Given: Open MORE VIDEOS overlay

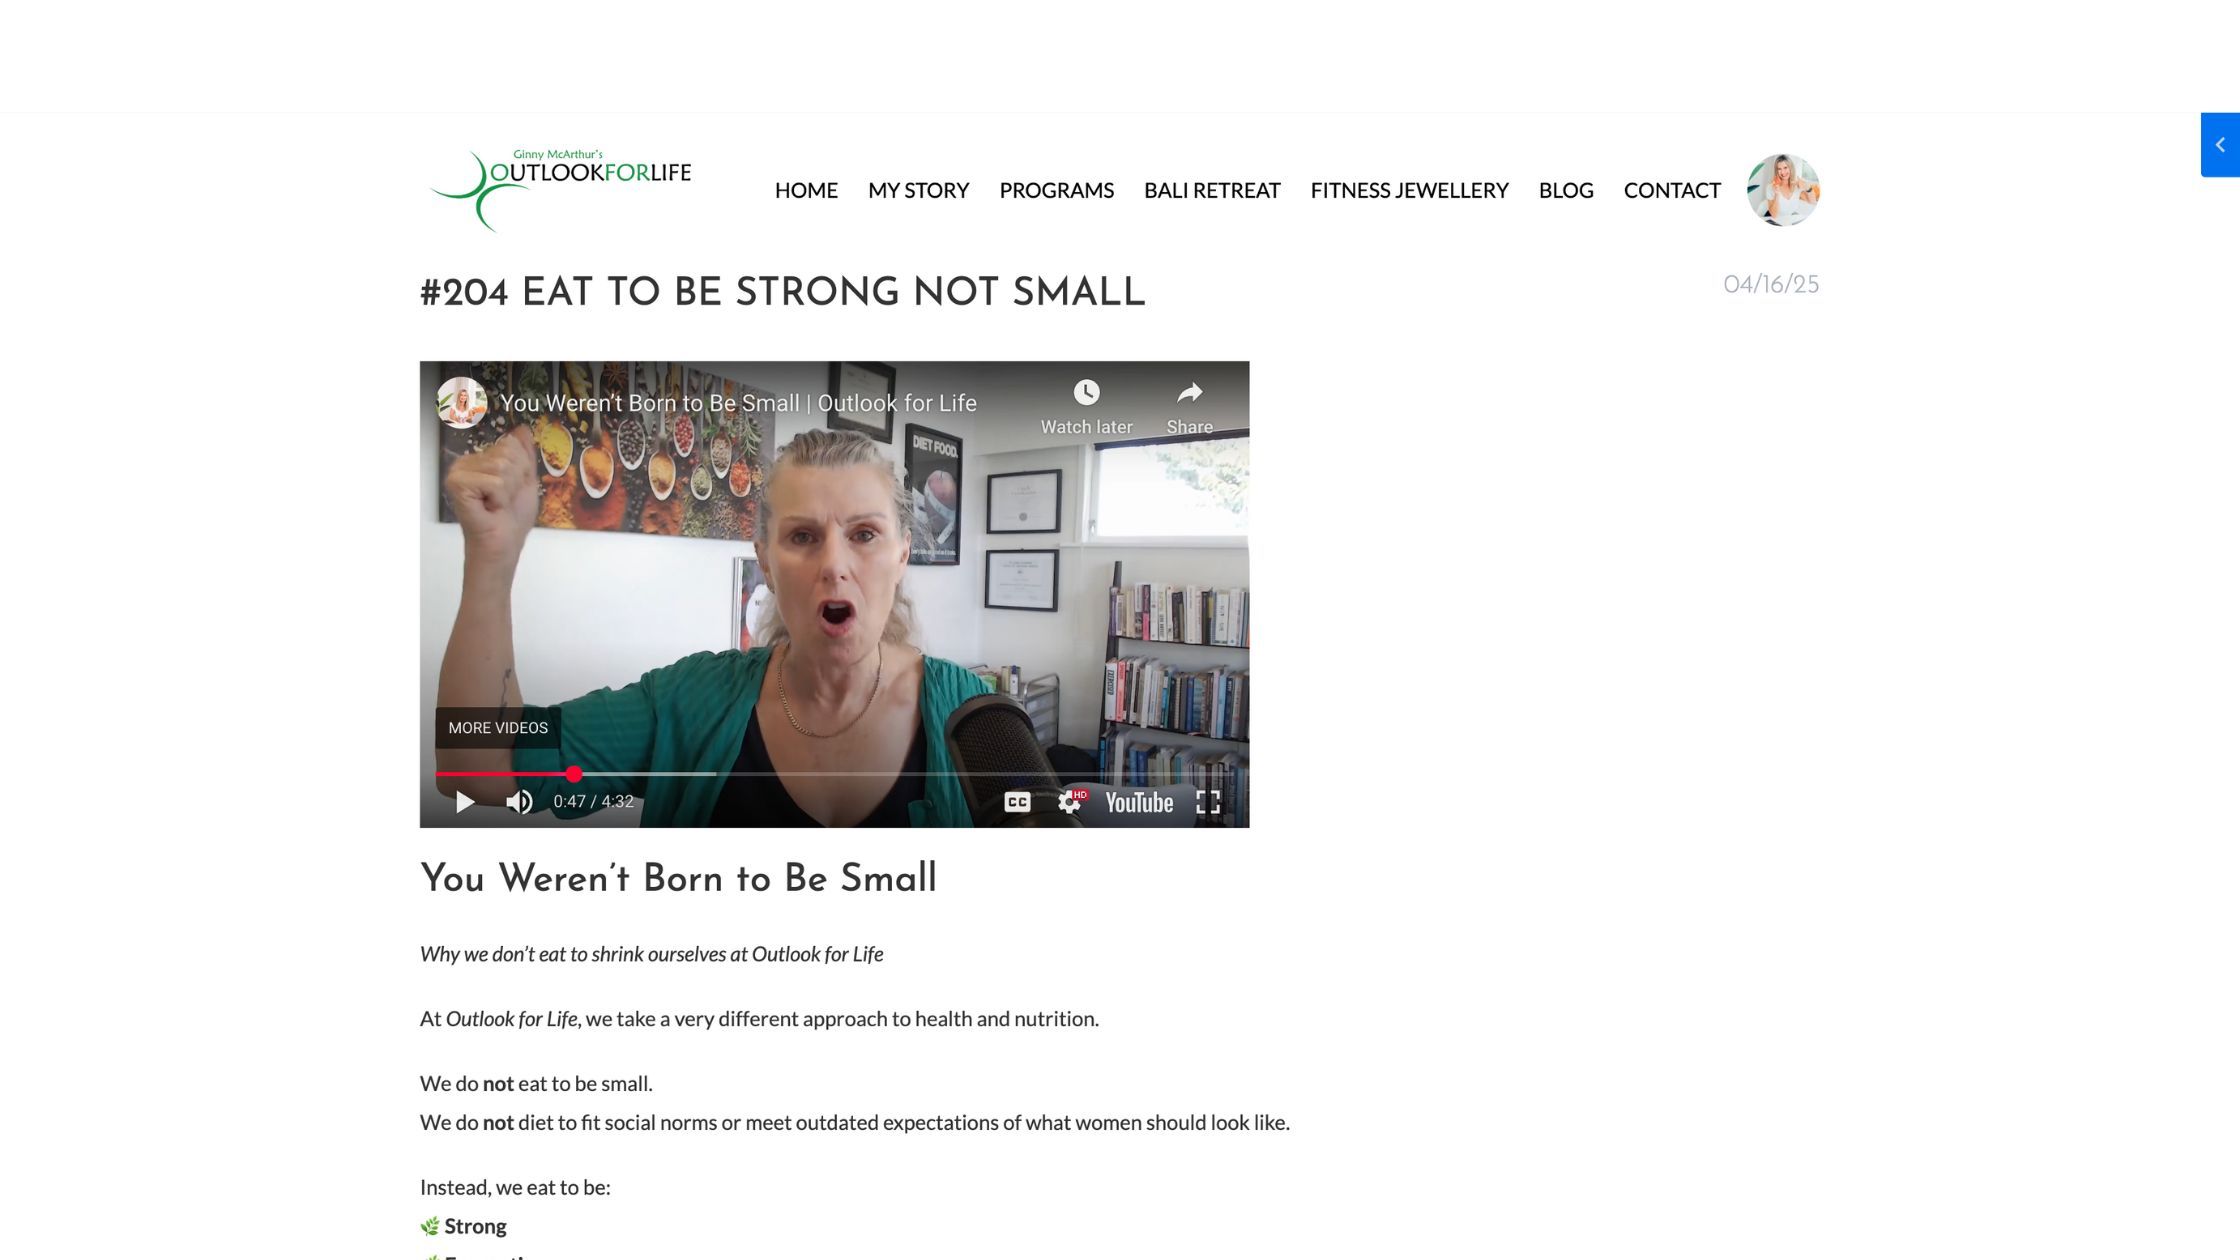Looking at the screenshot, I should (x=498, y=728).
